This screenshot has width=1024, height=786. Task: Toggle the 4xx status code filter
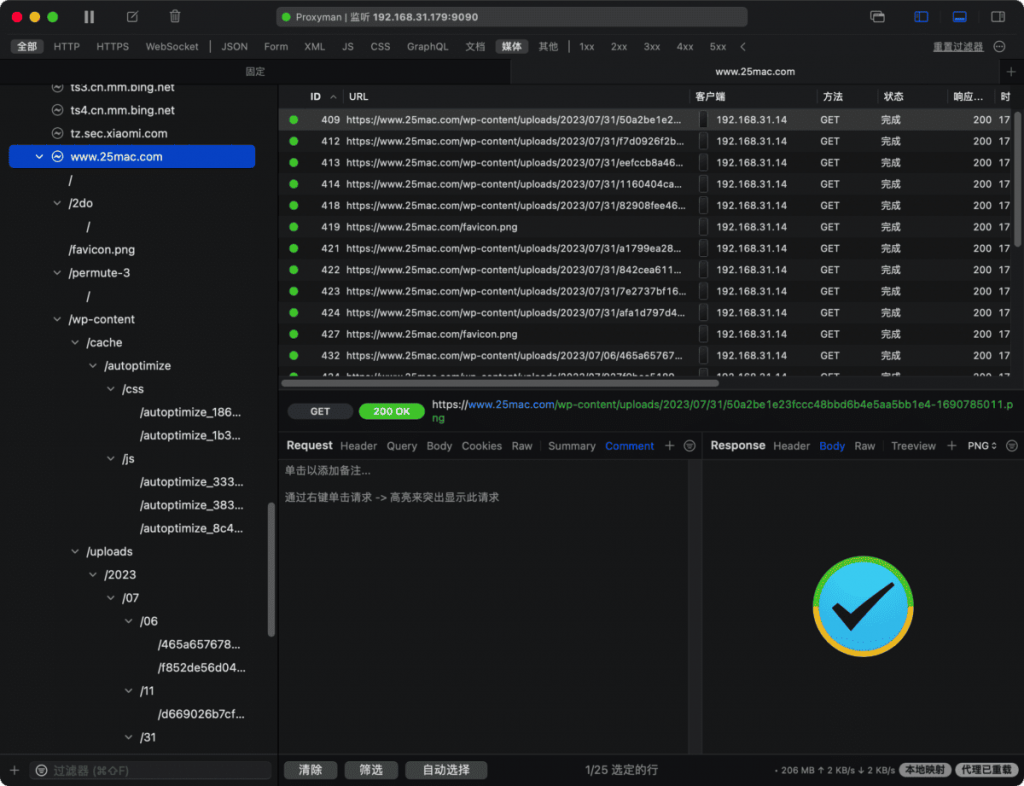(685, 47)
